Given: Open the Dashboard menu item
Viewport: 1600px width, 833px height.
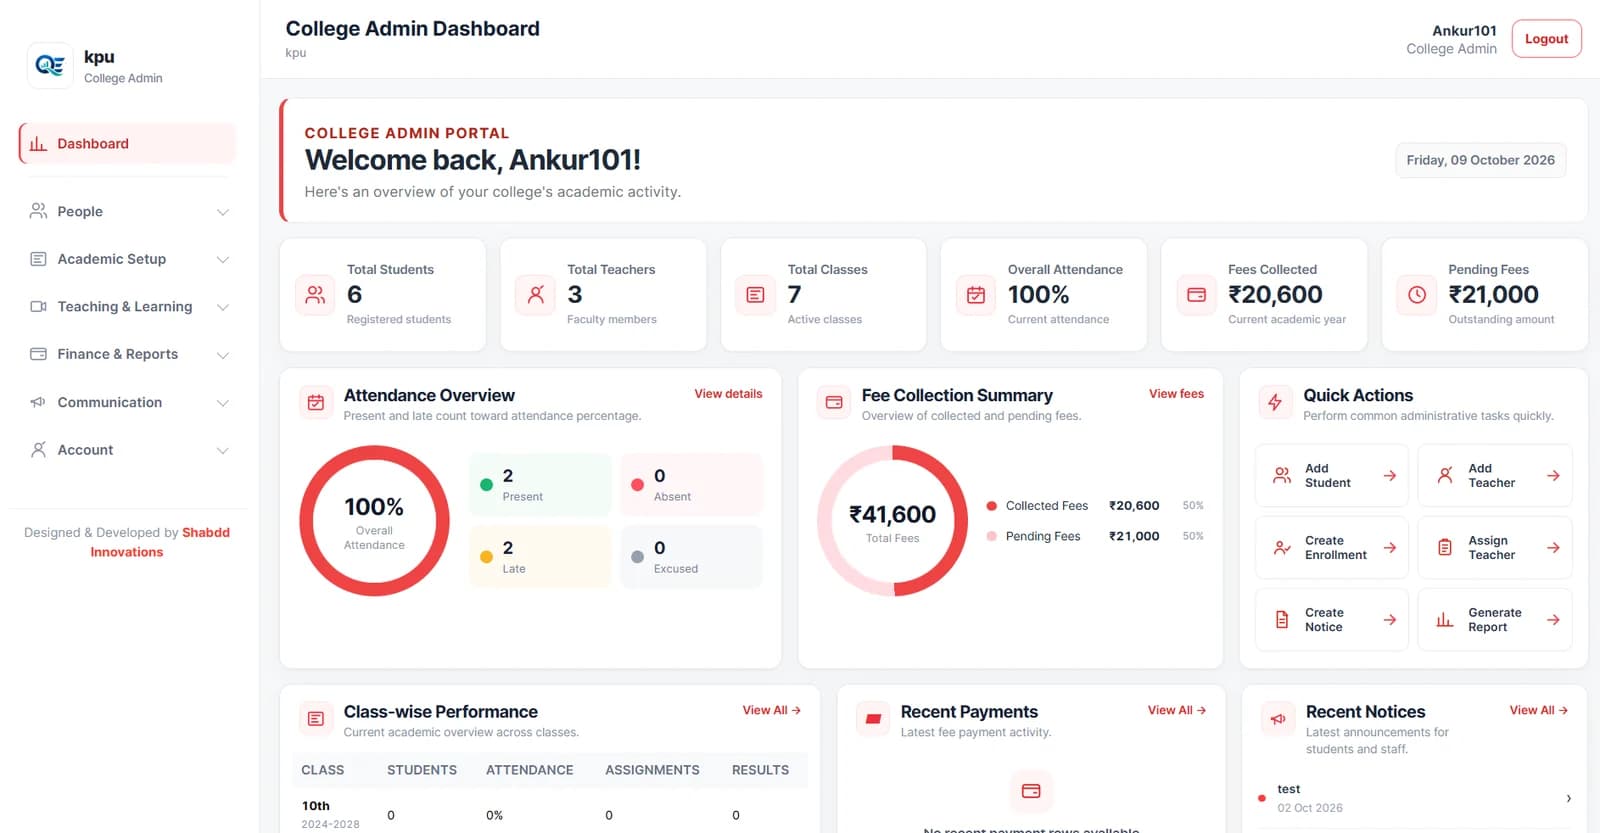Looking at the screenshot, I should pos(127,144).
